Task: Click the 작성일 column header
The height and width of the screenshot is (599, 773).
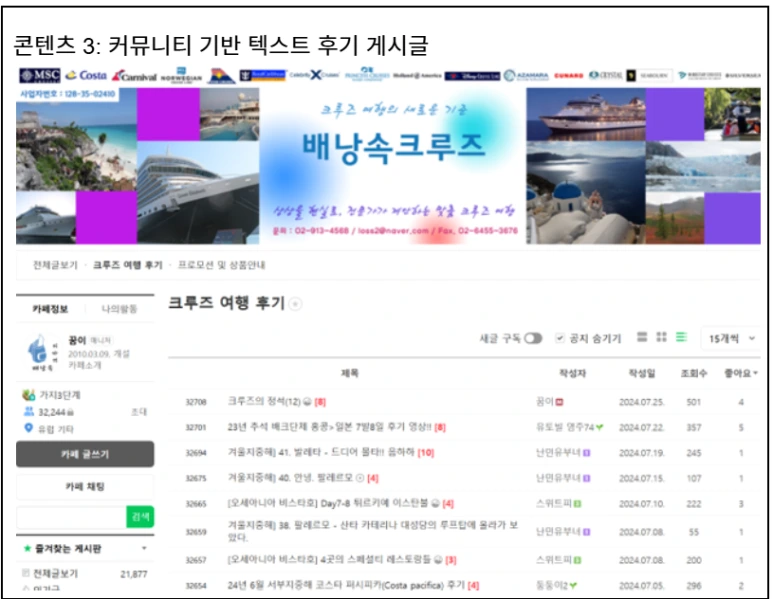Action: click(642, 373)
